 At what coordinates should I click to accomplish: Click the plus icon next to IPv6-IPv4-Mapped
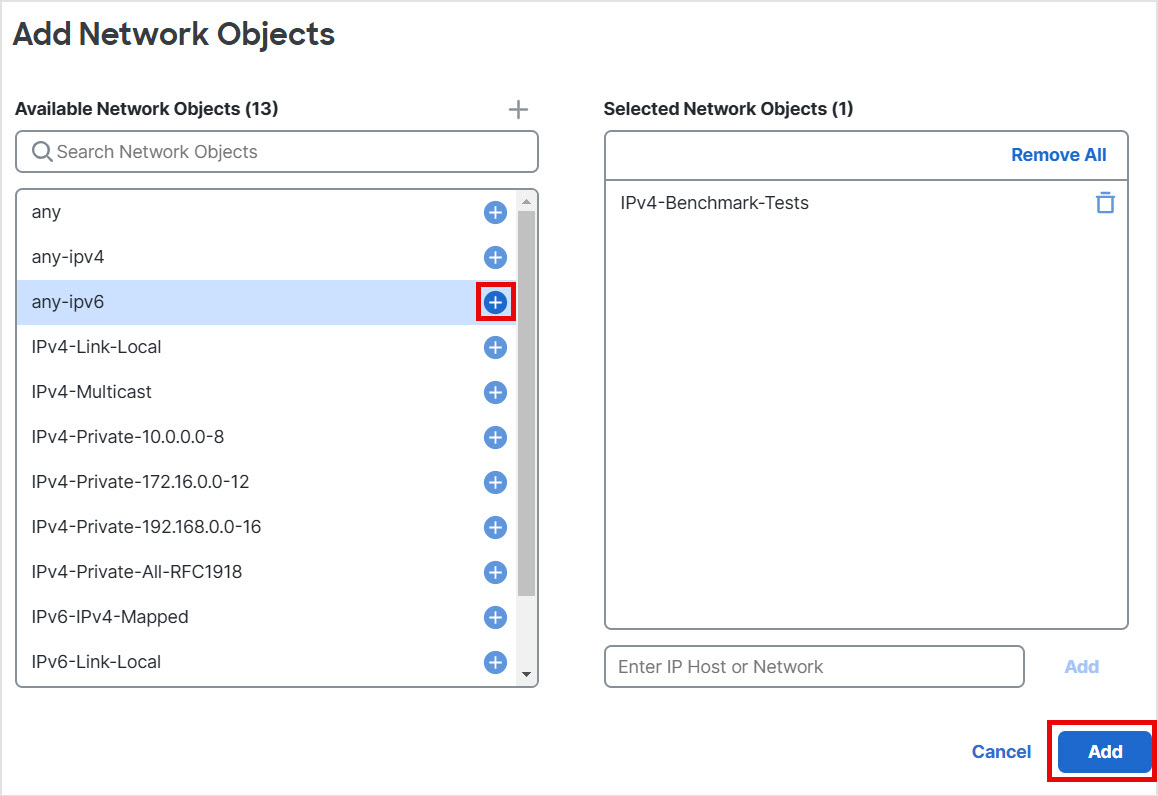pyautogui.click(x=494, y=617)
